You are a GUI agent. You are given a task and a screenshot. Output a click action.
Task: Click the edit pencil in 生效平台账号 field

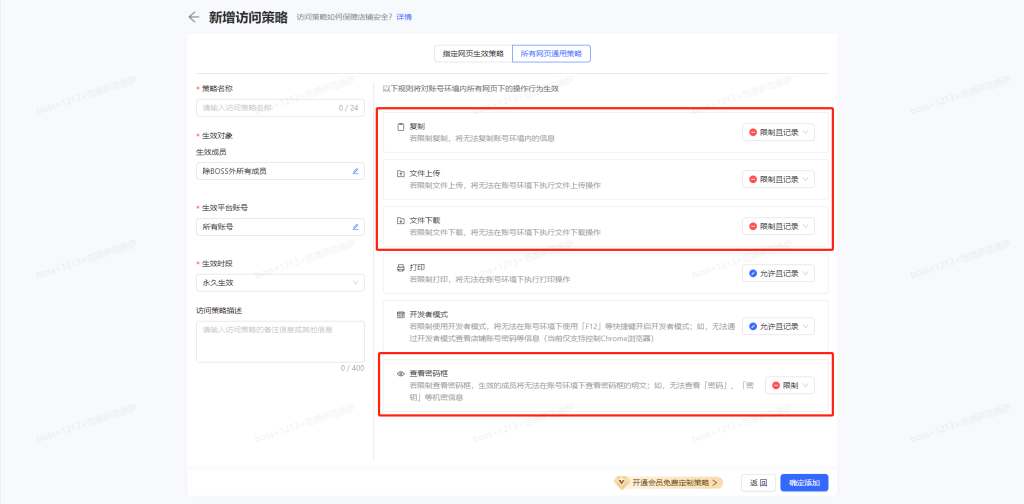pyautogui.click(x=355, y=227)
